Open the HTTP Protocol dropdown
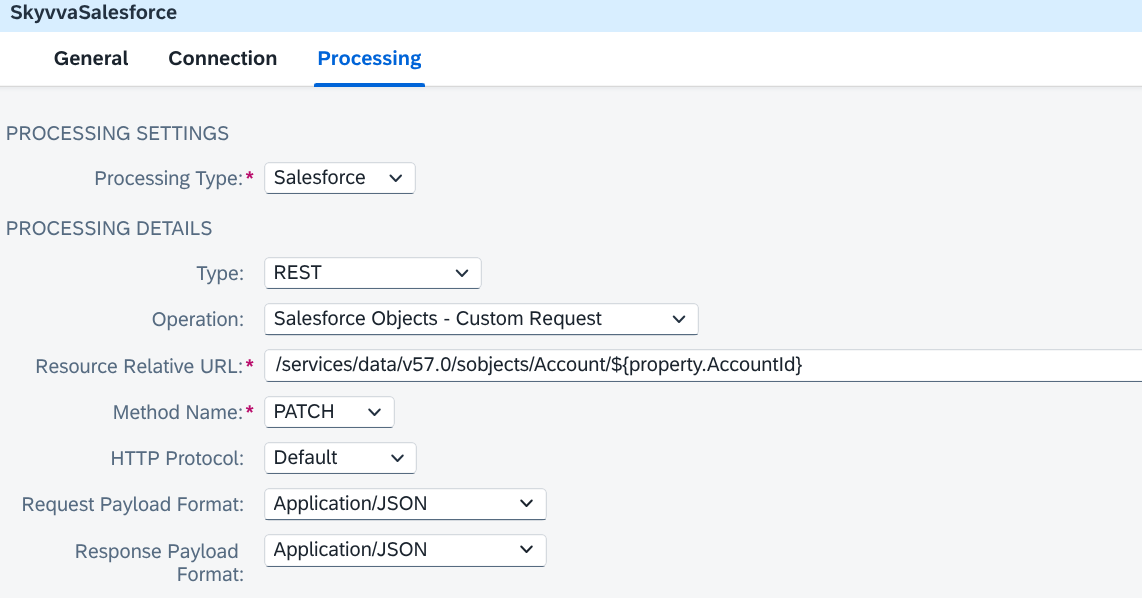 point(340,457)
